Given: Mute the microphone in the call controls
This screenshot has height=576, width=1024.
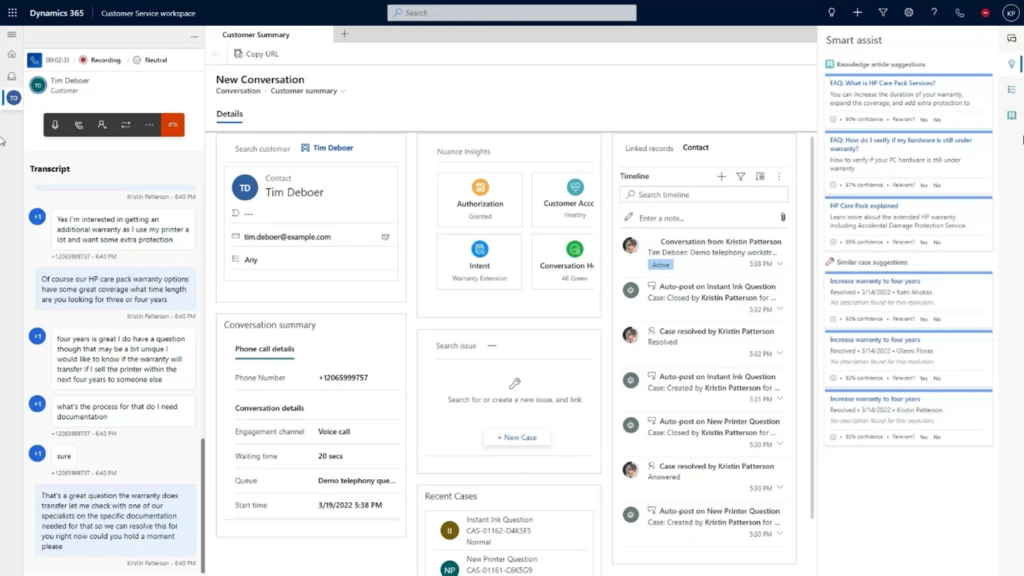Looking at the screenshot, I should point(56,125).
